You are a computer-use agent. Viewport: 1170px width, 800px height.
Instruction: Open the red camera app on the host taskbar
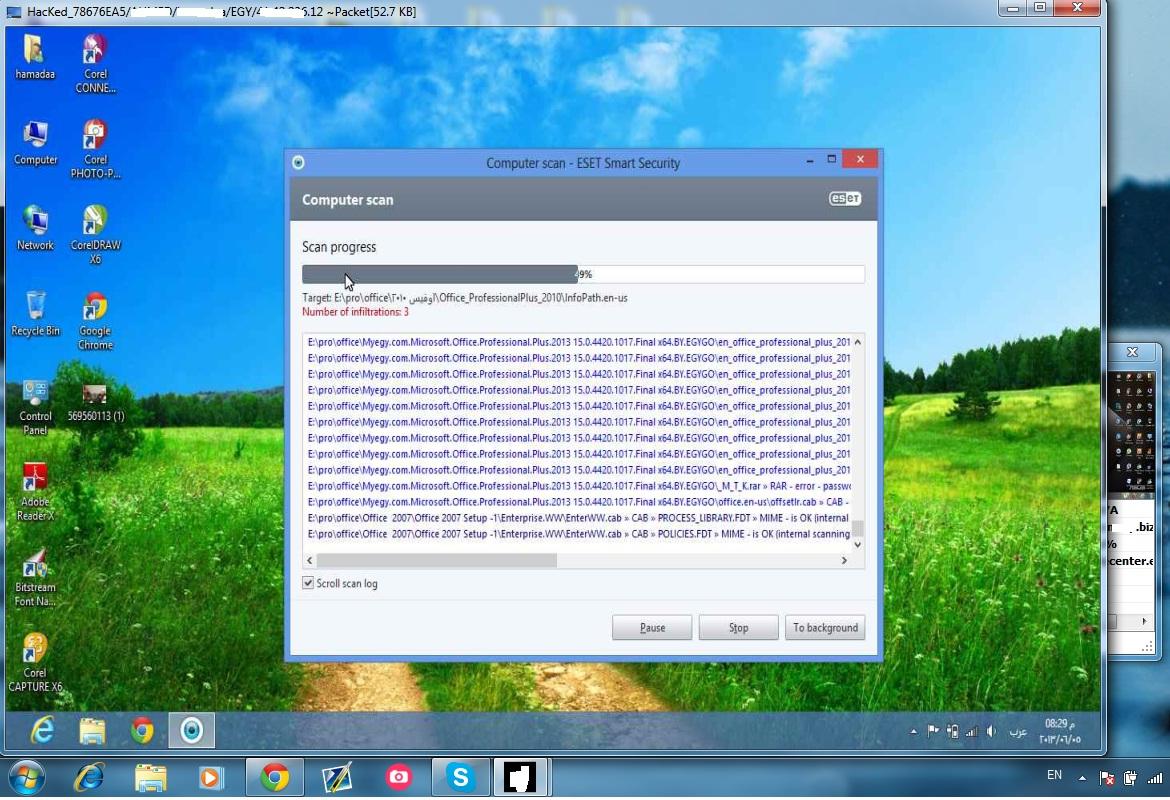[398, 778]
